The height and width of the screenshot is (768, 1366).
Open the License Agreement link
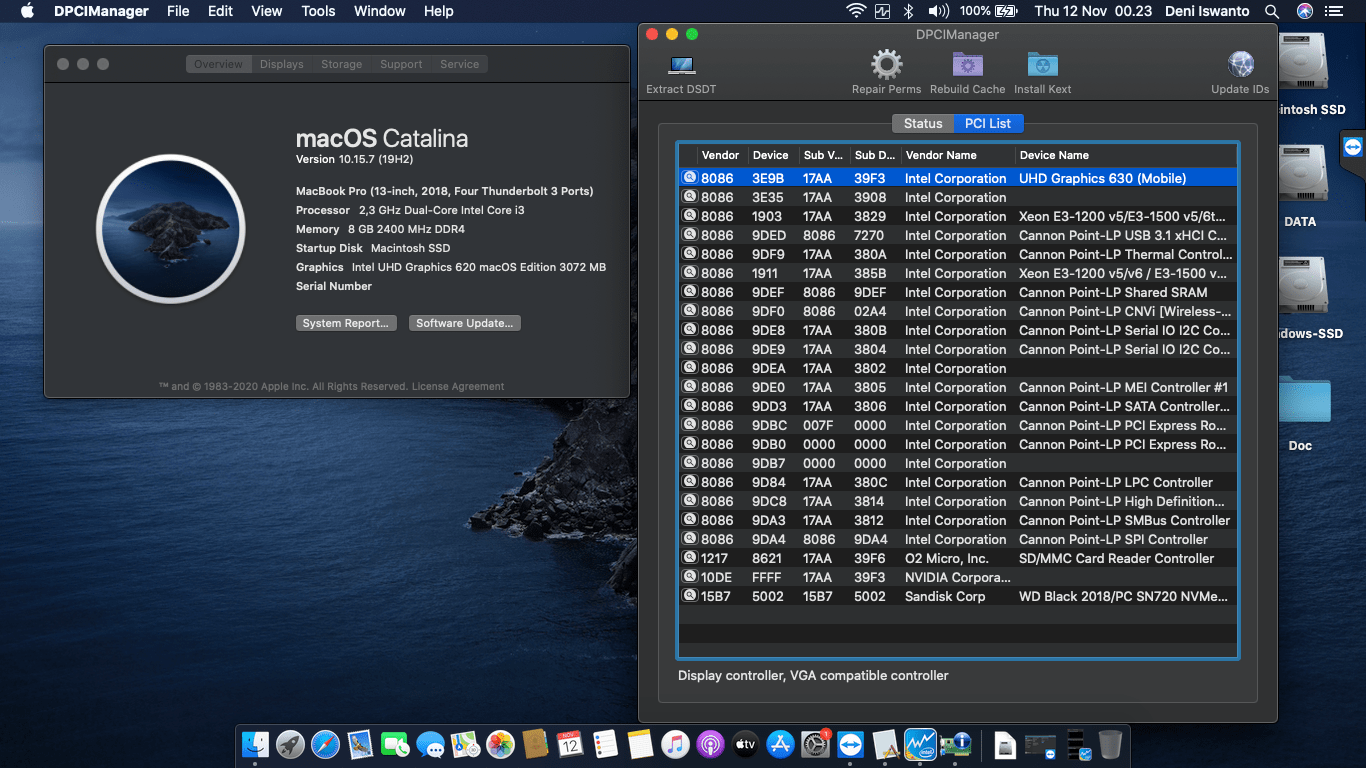pos(458,386)
